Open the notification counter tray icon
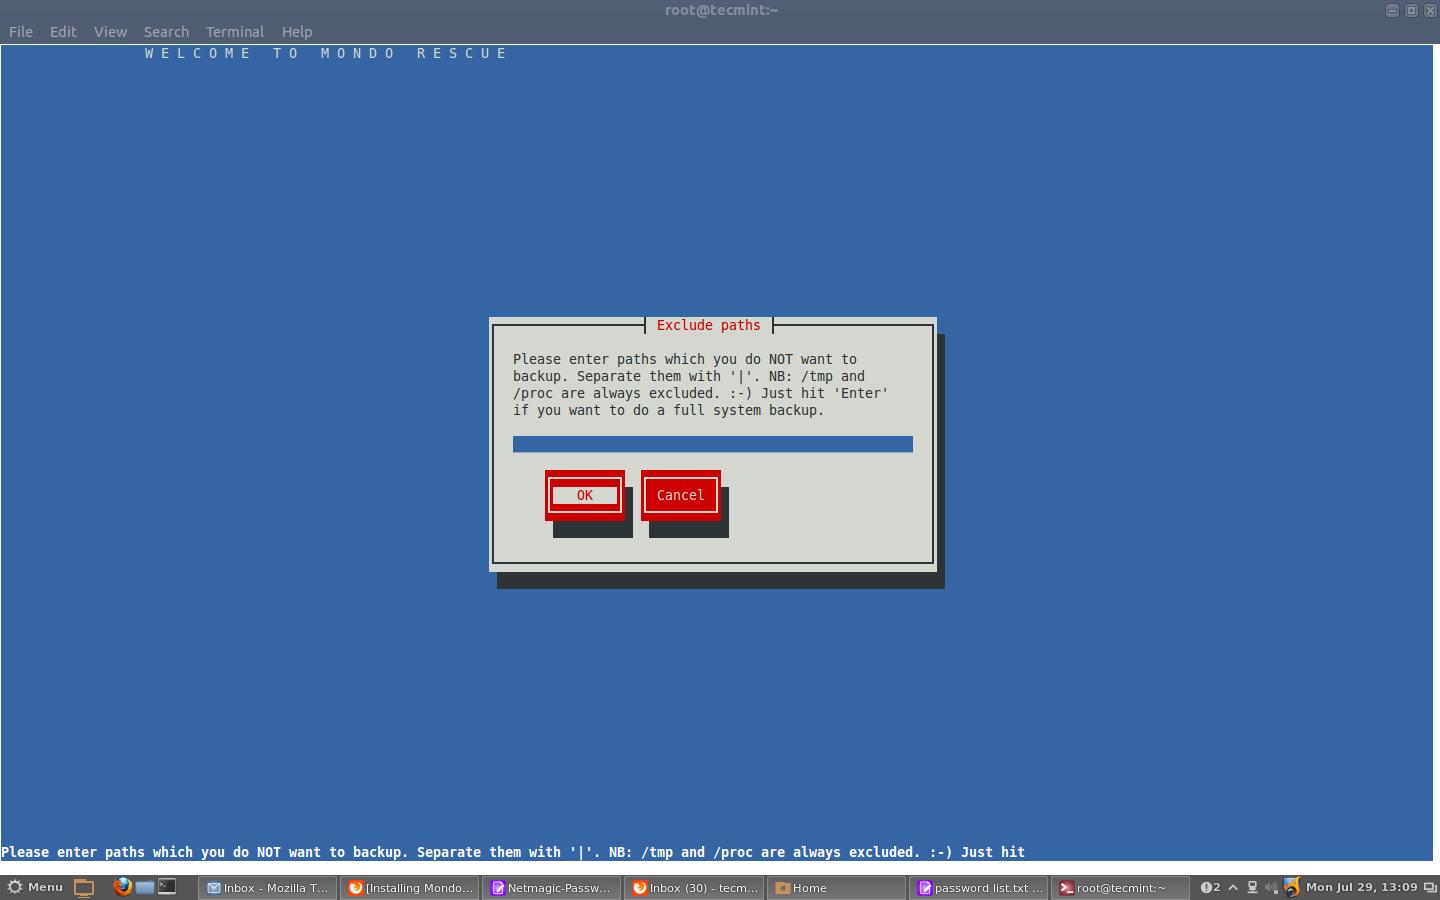Viewport: 1440px width, 900px height. (x=1210, y=887)
